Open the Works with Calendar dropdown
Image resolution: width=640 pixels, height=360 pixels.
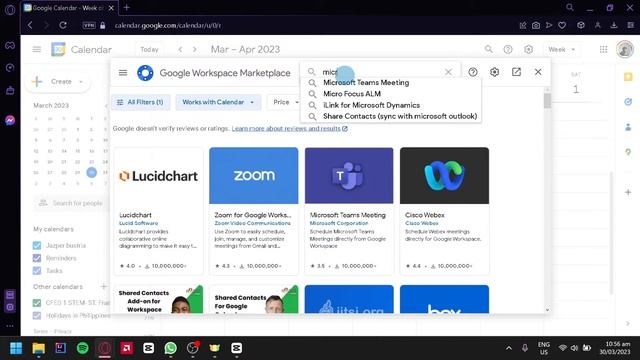pyautogui.click(x=218, y=102)
